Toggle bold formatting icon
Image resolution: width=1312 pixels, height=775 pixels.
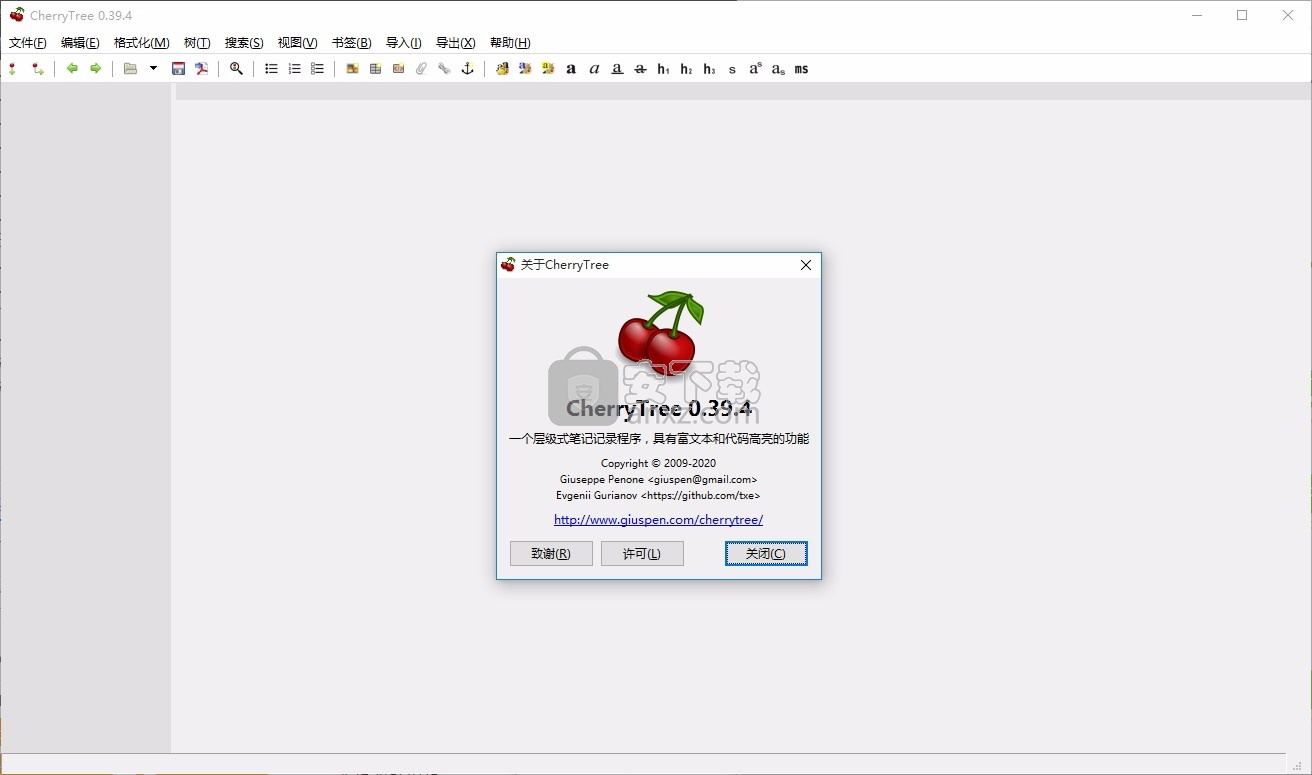[571, 69]
